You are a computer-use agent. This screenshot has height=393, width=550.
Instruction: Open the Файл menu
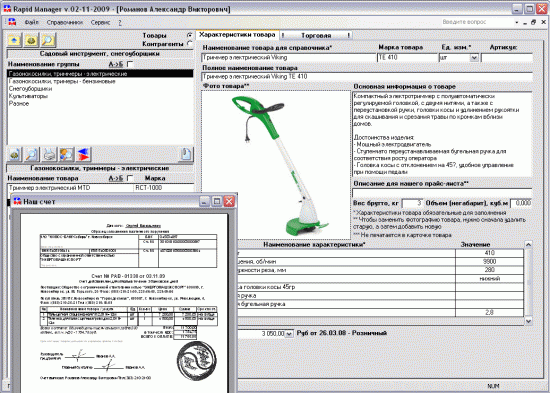[32, 22]
